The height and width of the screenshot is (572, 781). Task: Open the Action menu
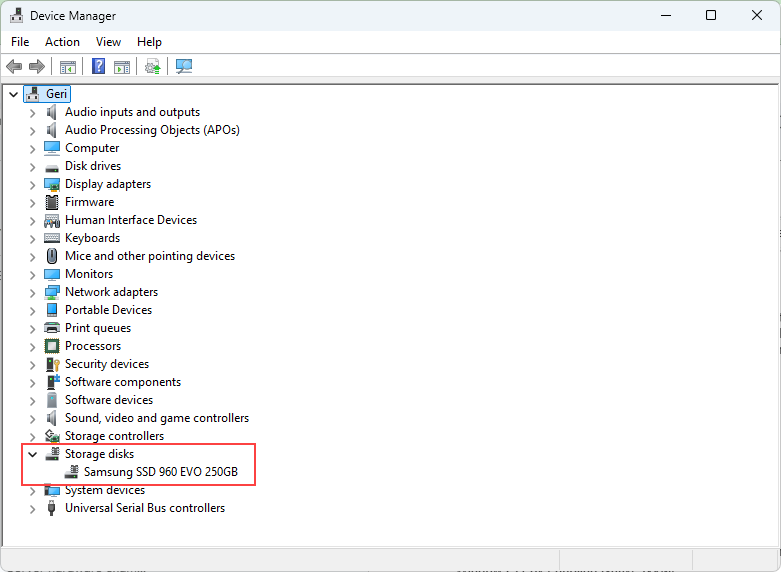pos(62,42)
